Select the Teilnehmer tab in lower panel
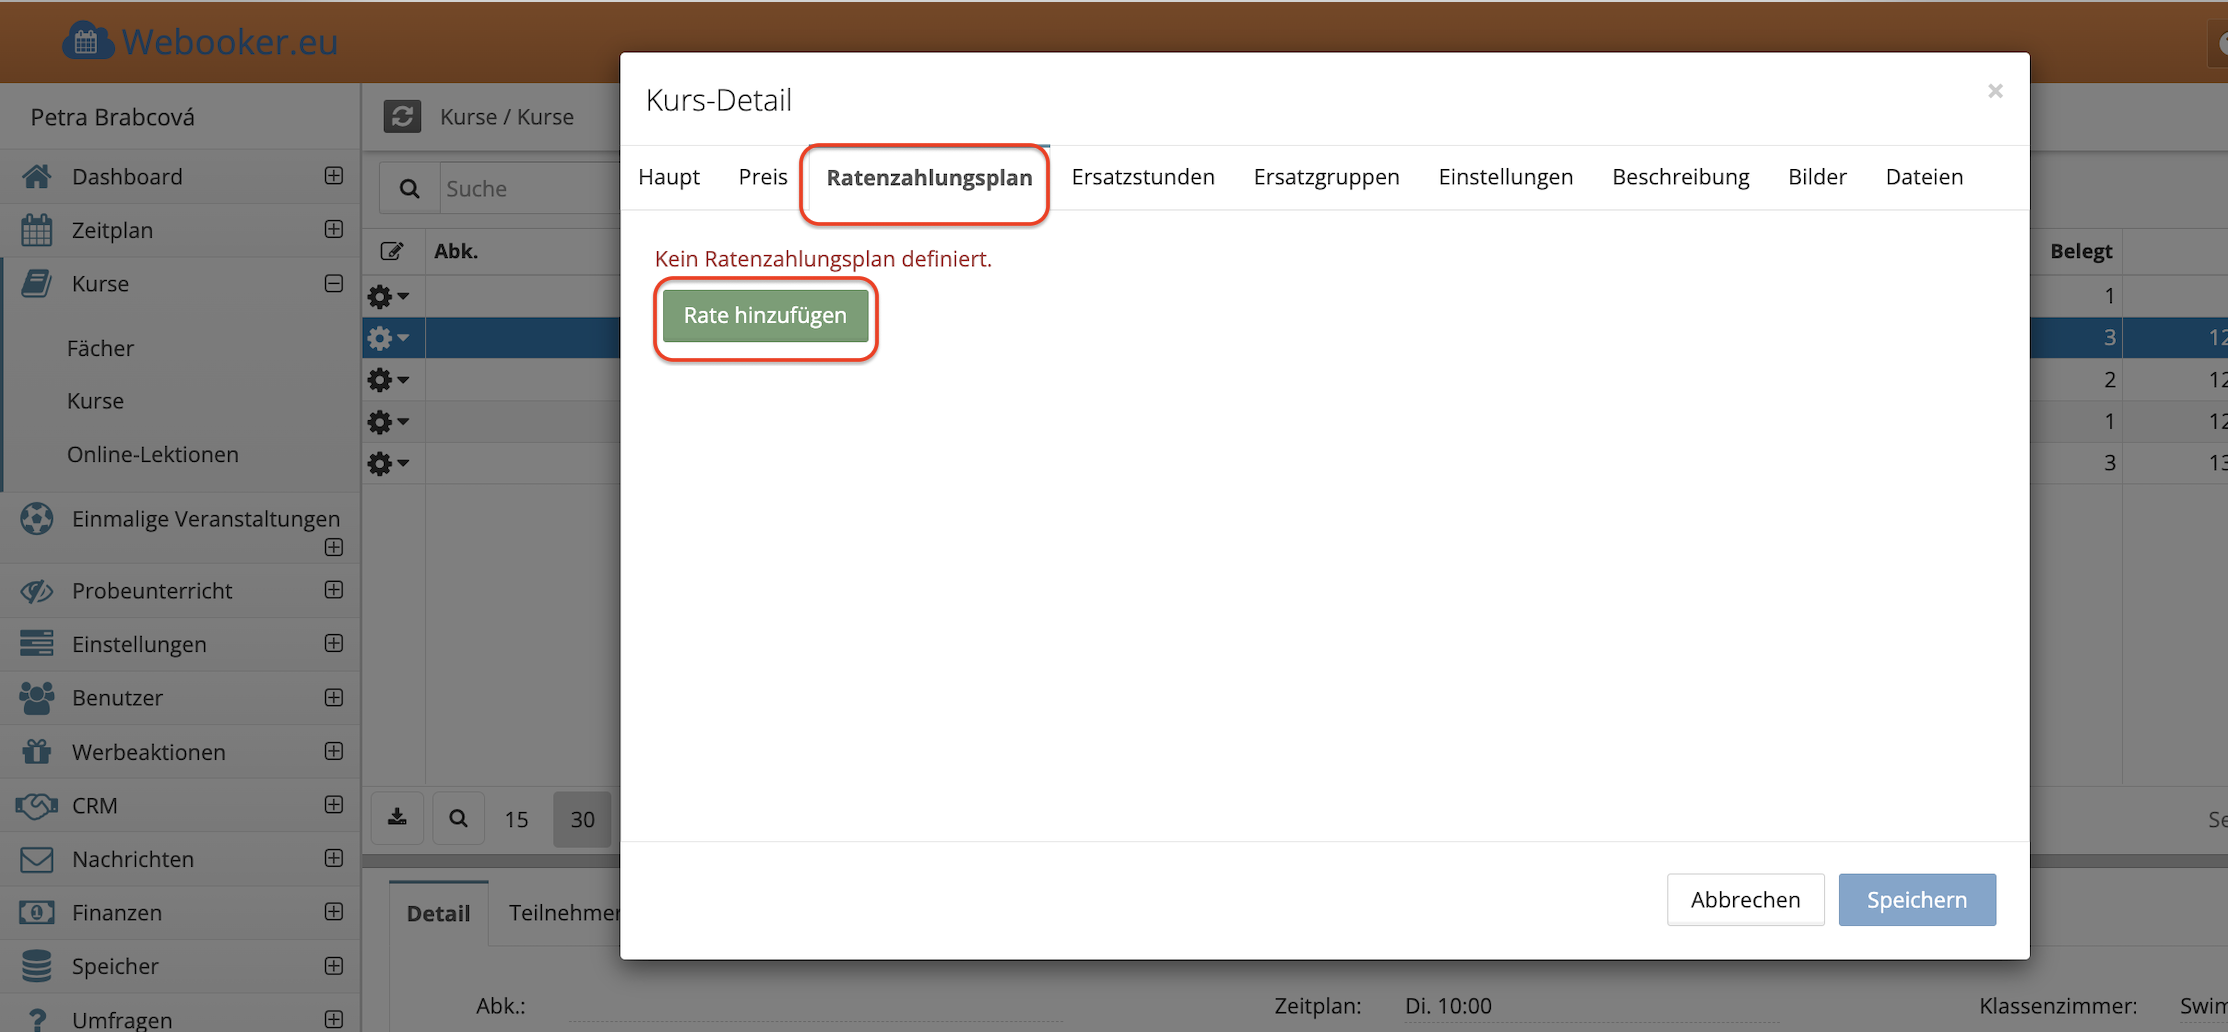 click(564, 913)
